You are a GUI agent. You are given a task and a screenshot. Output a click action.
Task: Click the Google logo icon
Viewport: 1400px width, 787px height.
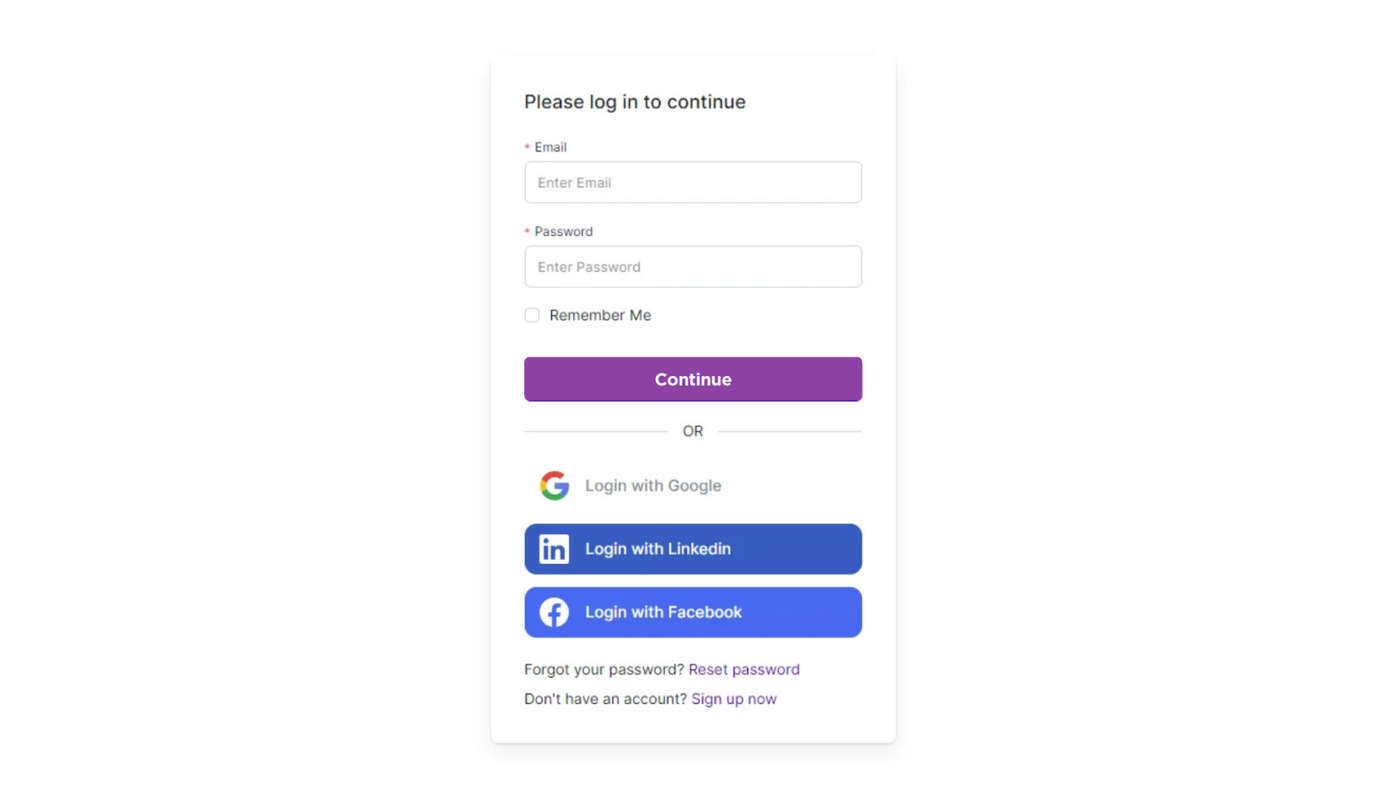pos(554,485)
